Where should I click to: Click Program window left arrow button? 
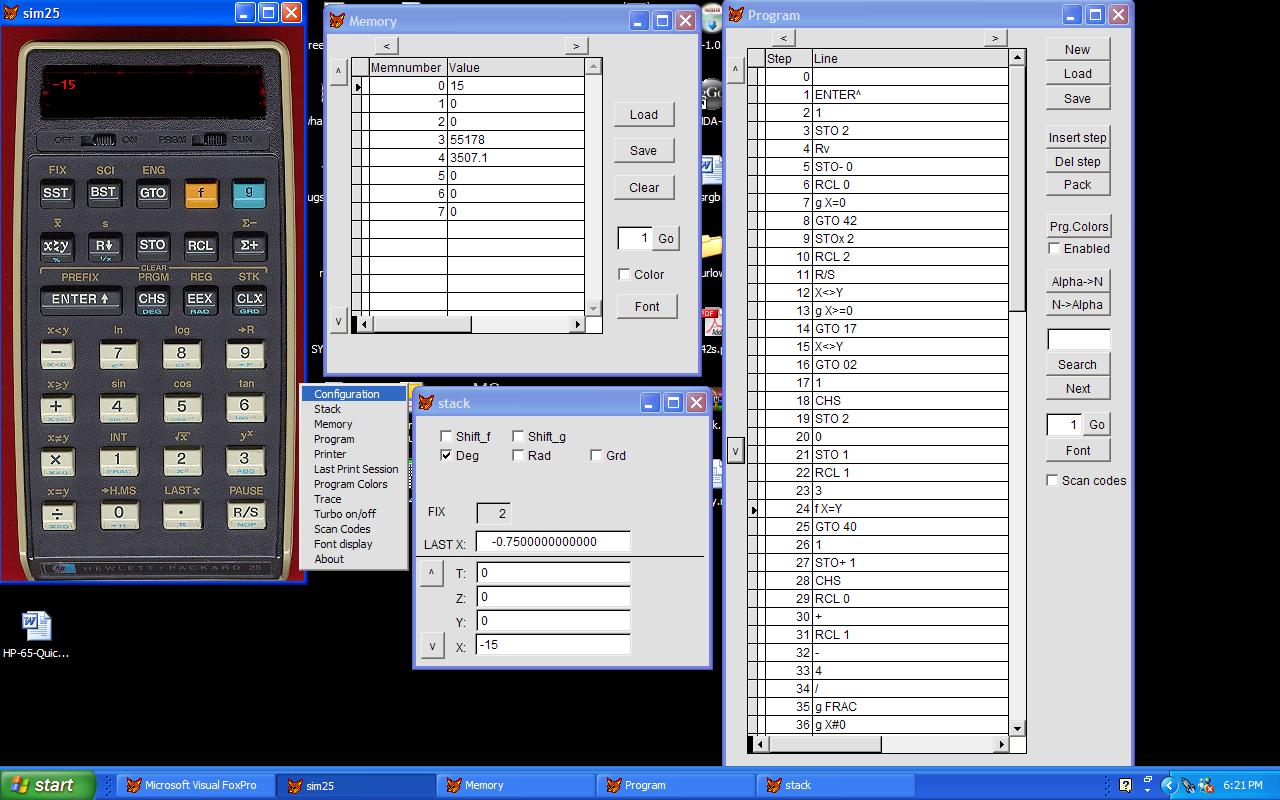point(783,38)
